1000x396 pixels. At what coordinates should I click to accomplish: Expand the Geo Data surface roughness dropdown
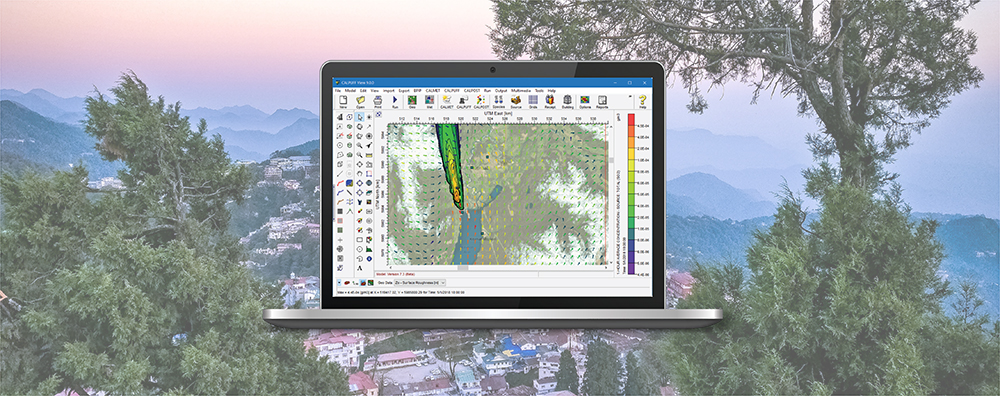tap(420, 282)
